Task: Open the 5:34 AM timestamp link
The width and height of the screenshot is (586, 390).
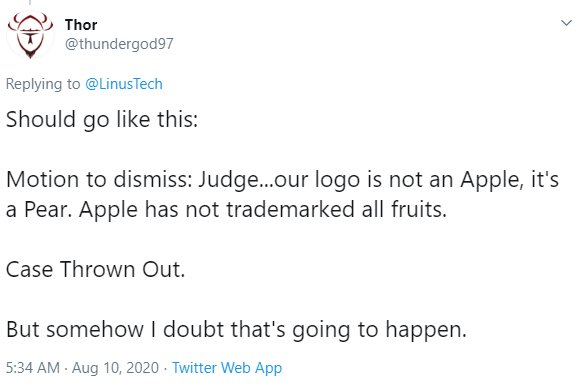Action: [x=33, y=368]
